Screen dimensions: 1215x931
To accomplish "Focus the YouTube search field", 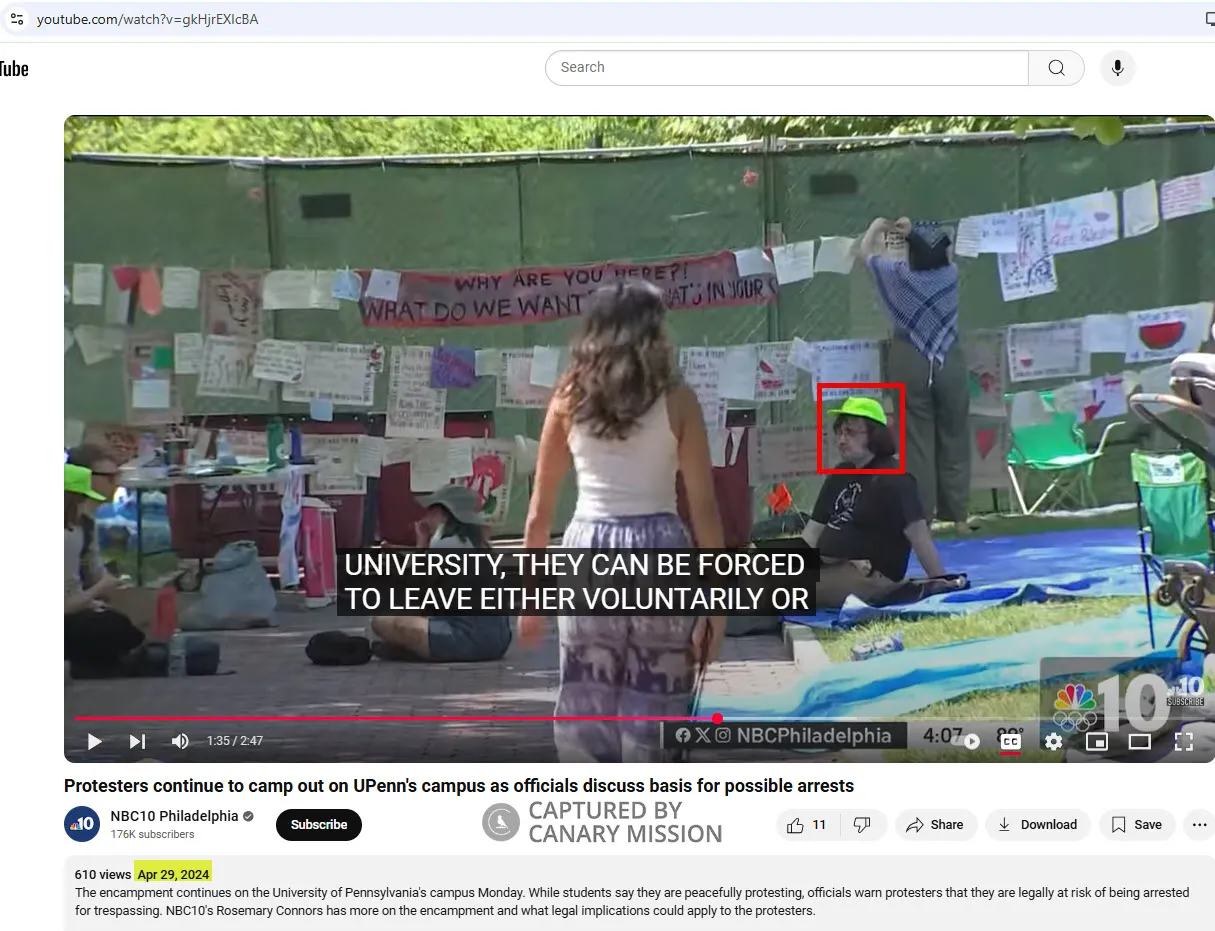I will point(787,68).
